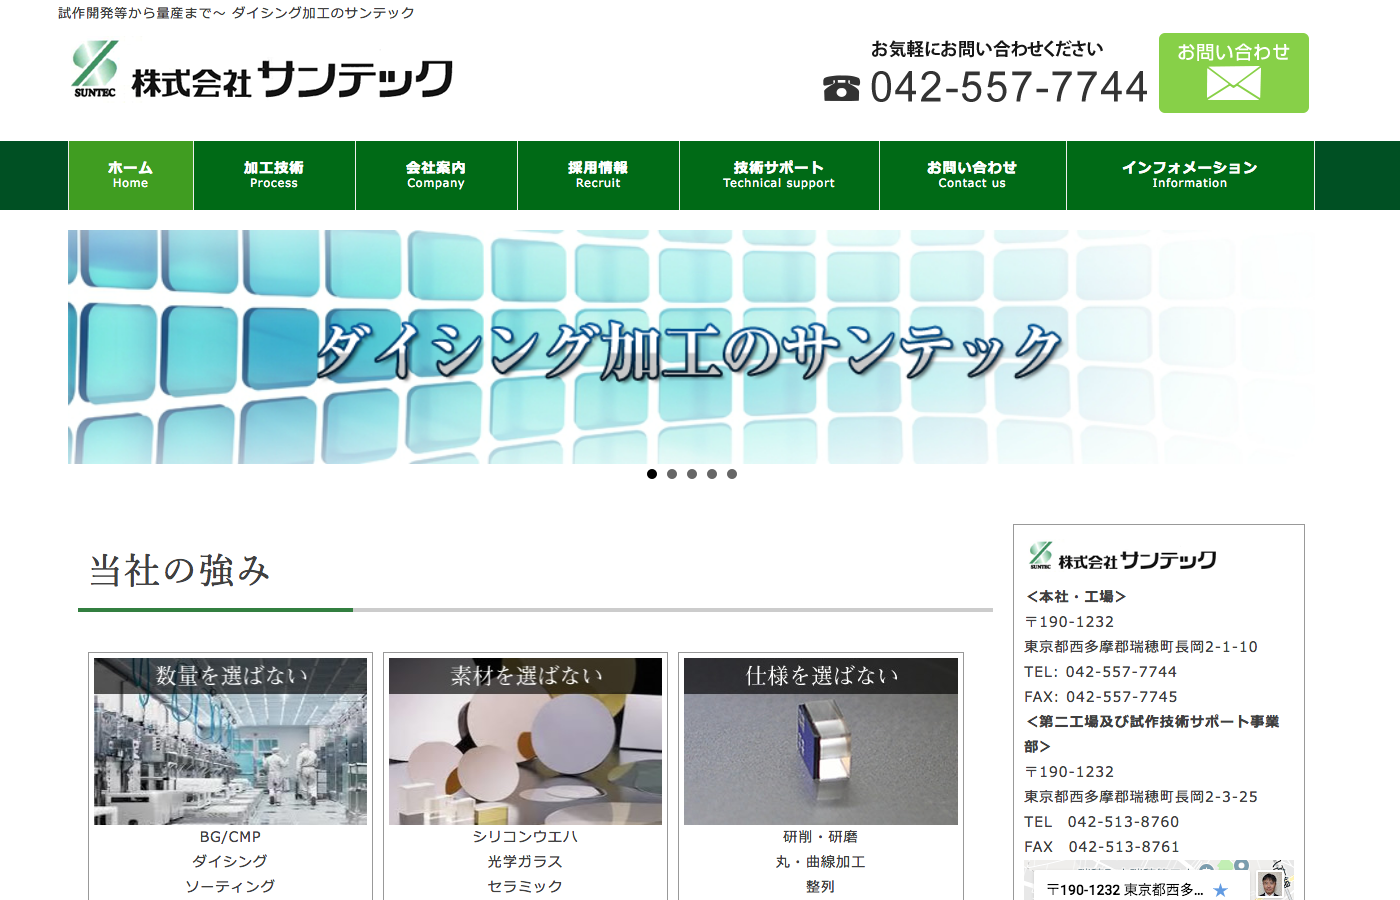1400x900 pixels.
Task: Click the BG/CMP text
Action: coord(230,837)
